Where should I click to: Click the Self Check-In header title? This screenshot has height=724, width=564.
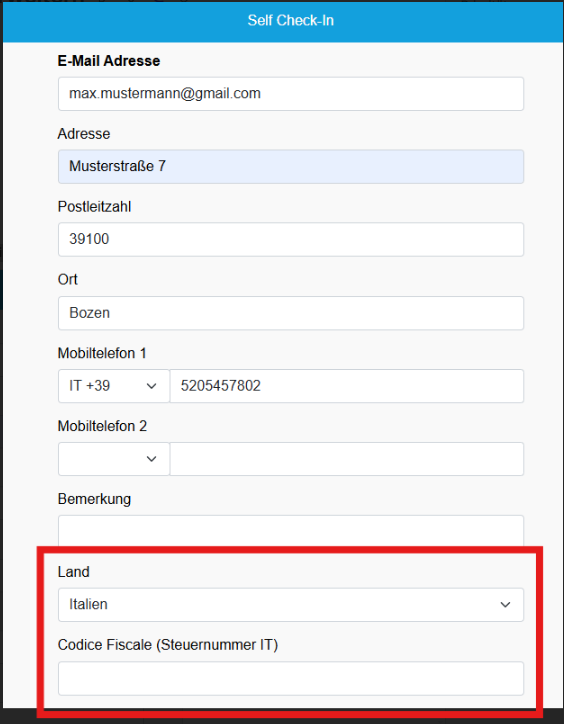[291, 20]
